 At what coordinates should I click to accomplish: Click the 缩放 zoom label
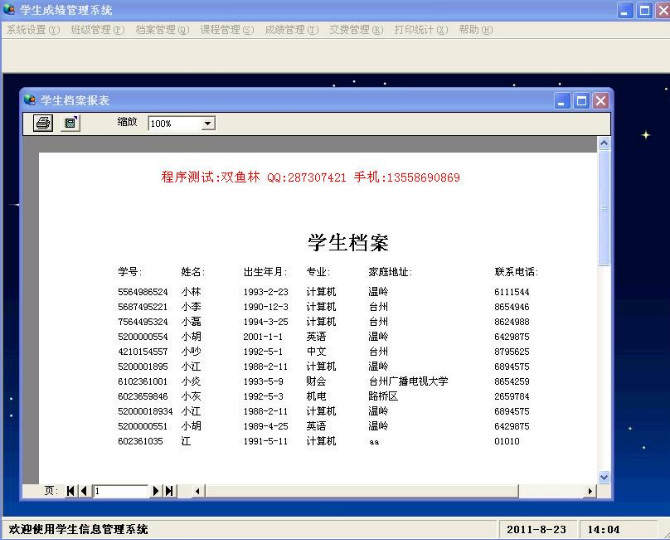[x=127, y=122]
